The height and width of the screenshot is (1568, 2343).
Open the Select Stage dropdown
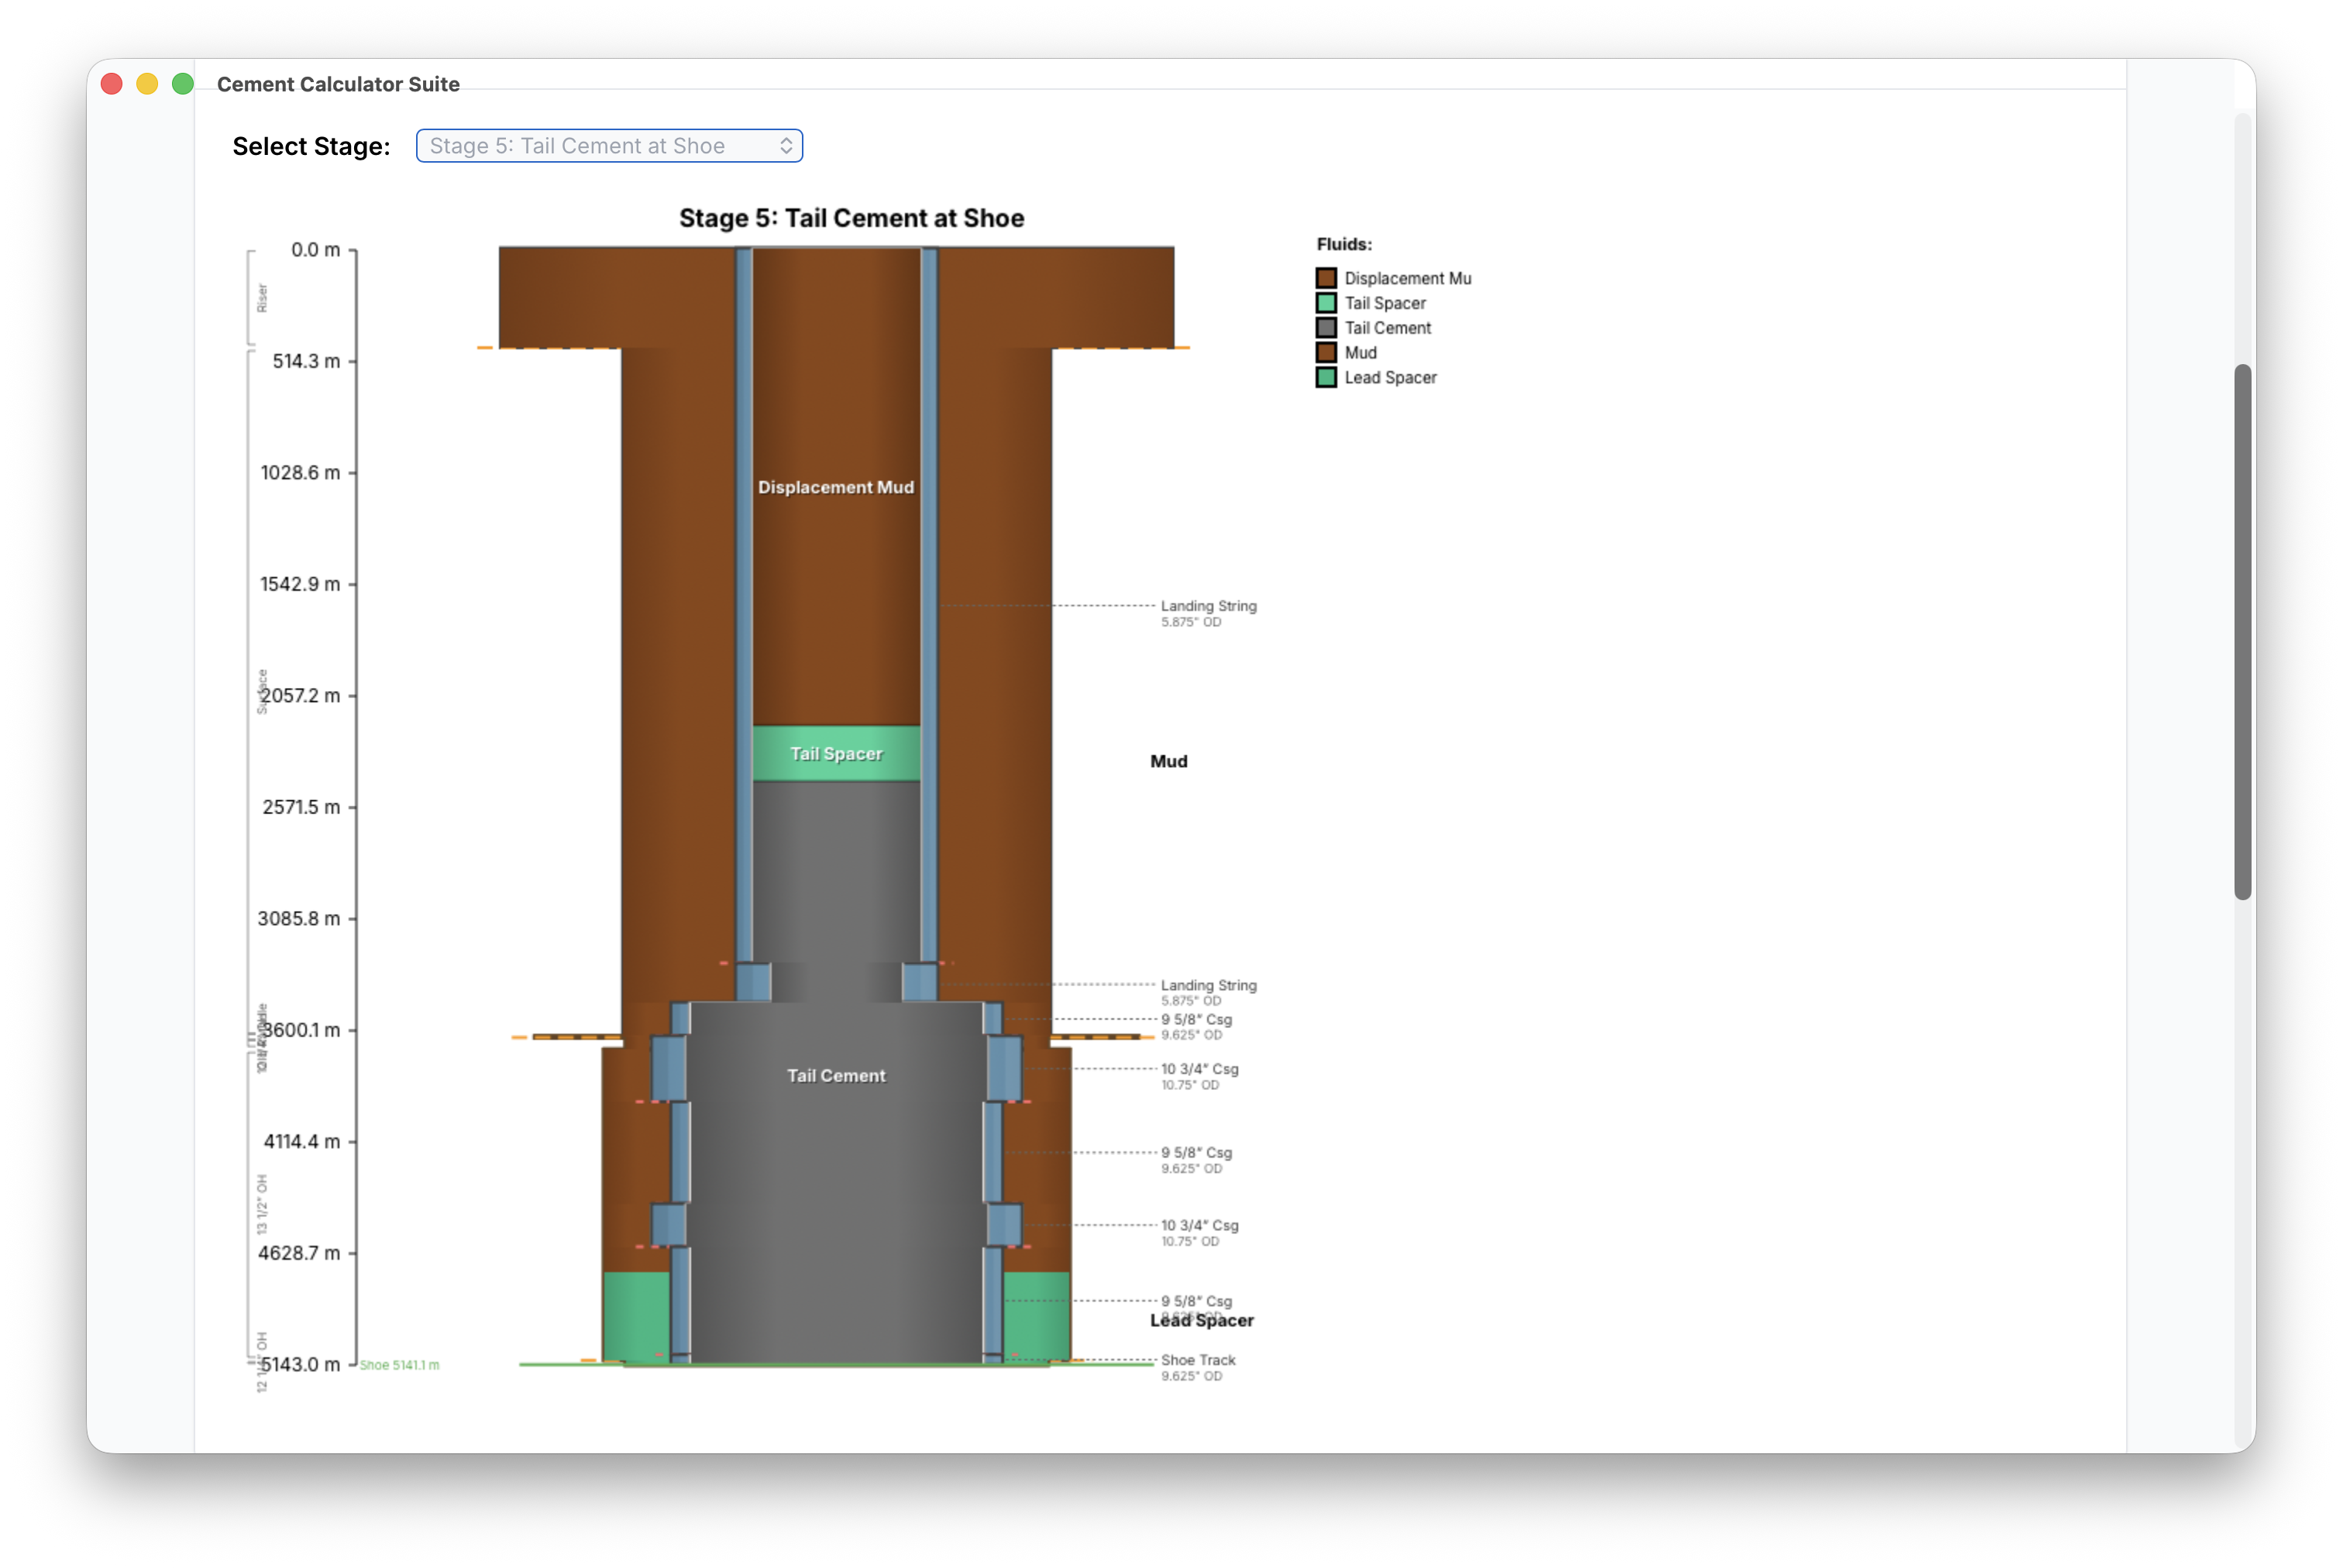tap(608, 145)
